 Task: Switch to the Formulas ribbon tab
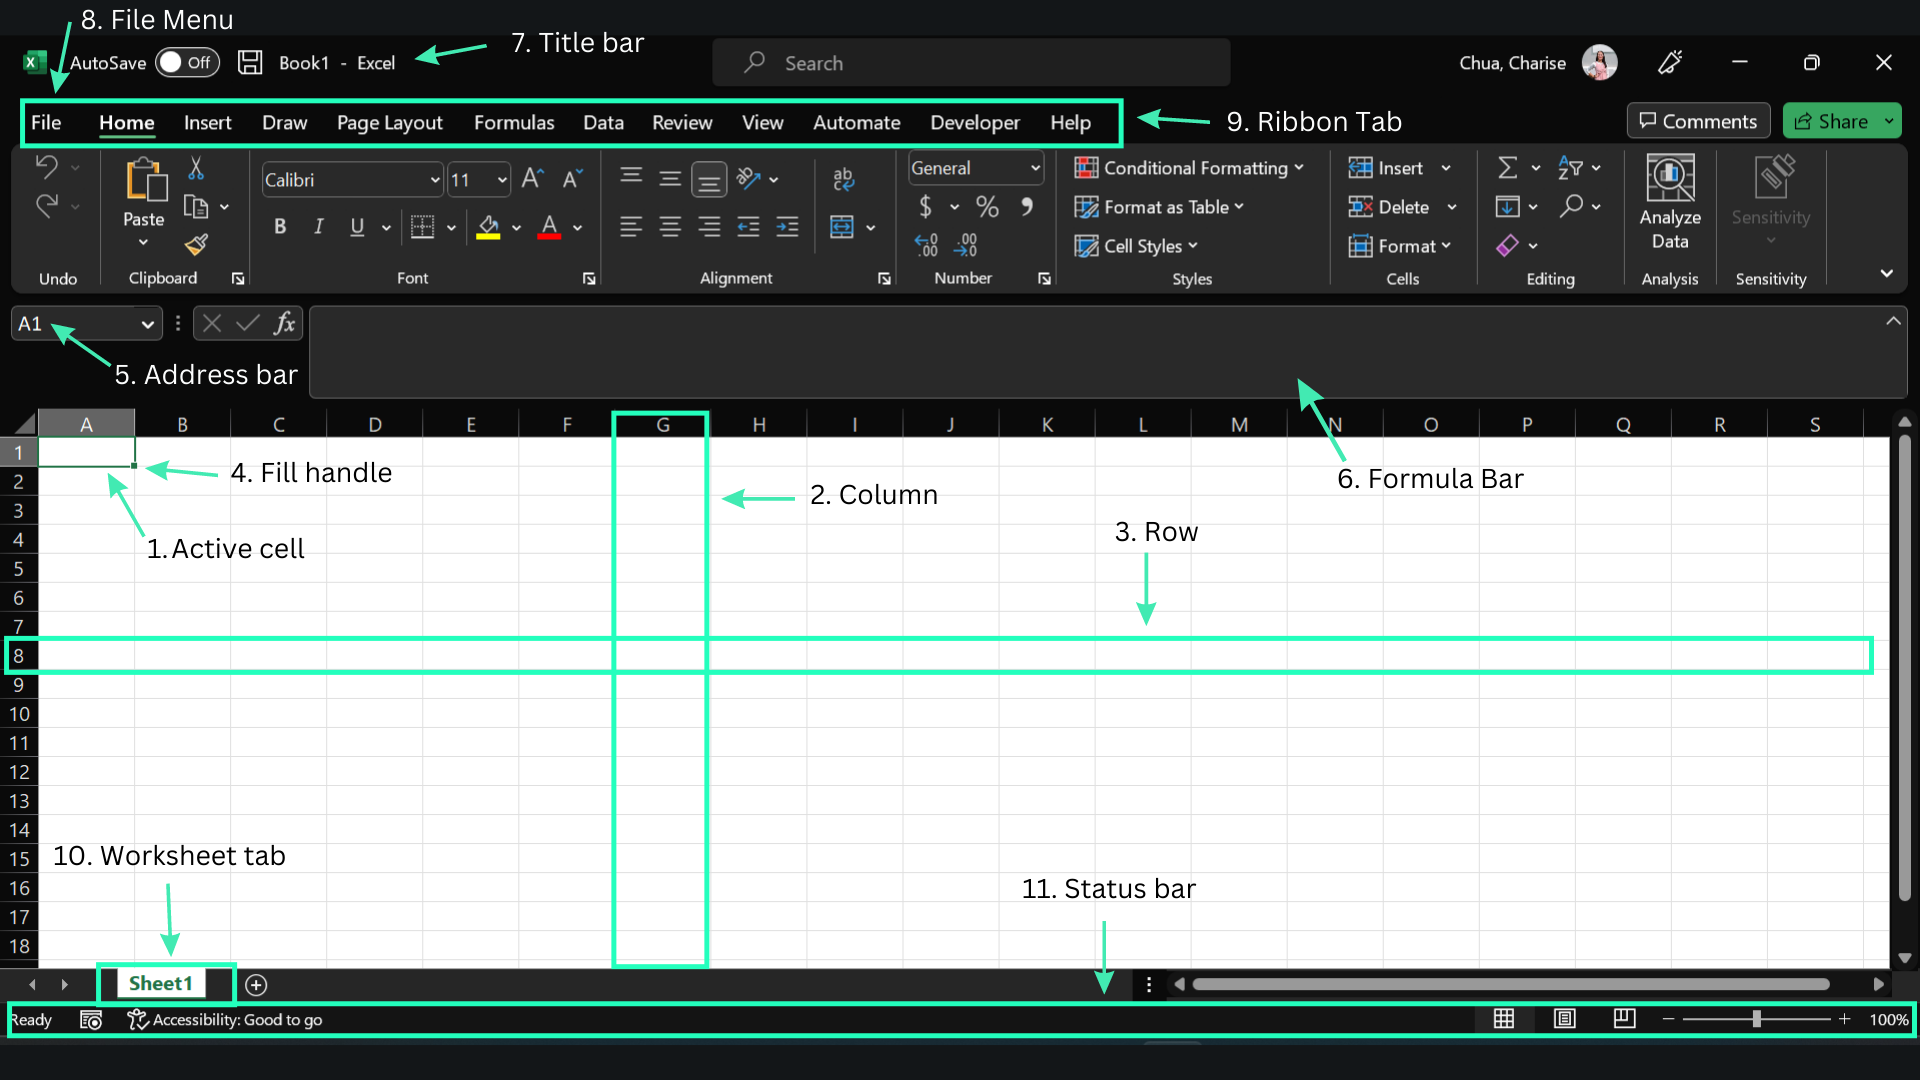pos(514,122)
